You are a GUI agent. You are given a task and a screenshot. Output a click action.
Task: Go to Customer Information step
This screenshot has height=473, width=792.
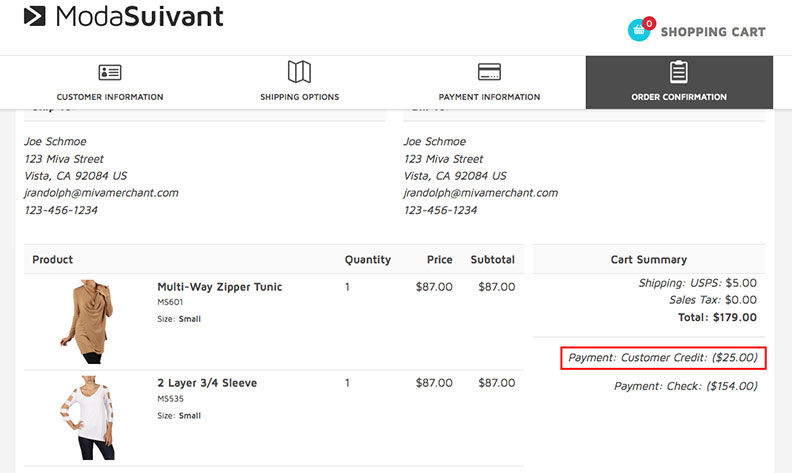coord(110,82)
